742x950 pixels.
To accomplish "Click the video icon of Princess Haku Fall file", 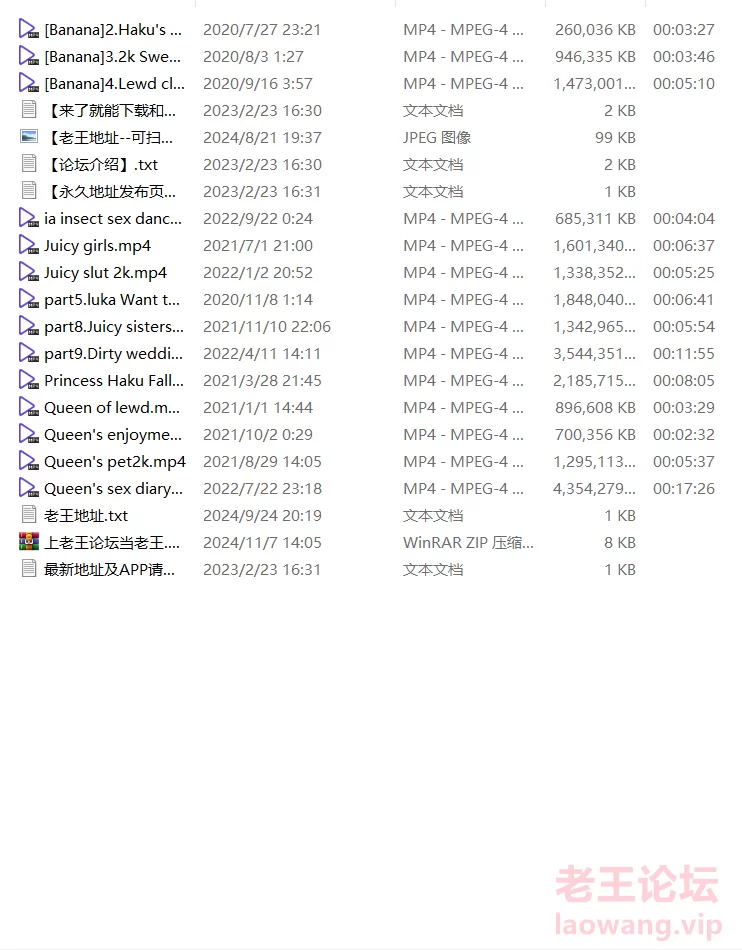I will pos(28,380).
